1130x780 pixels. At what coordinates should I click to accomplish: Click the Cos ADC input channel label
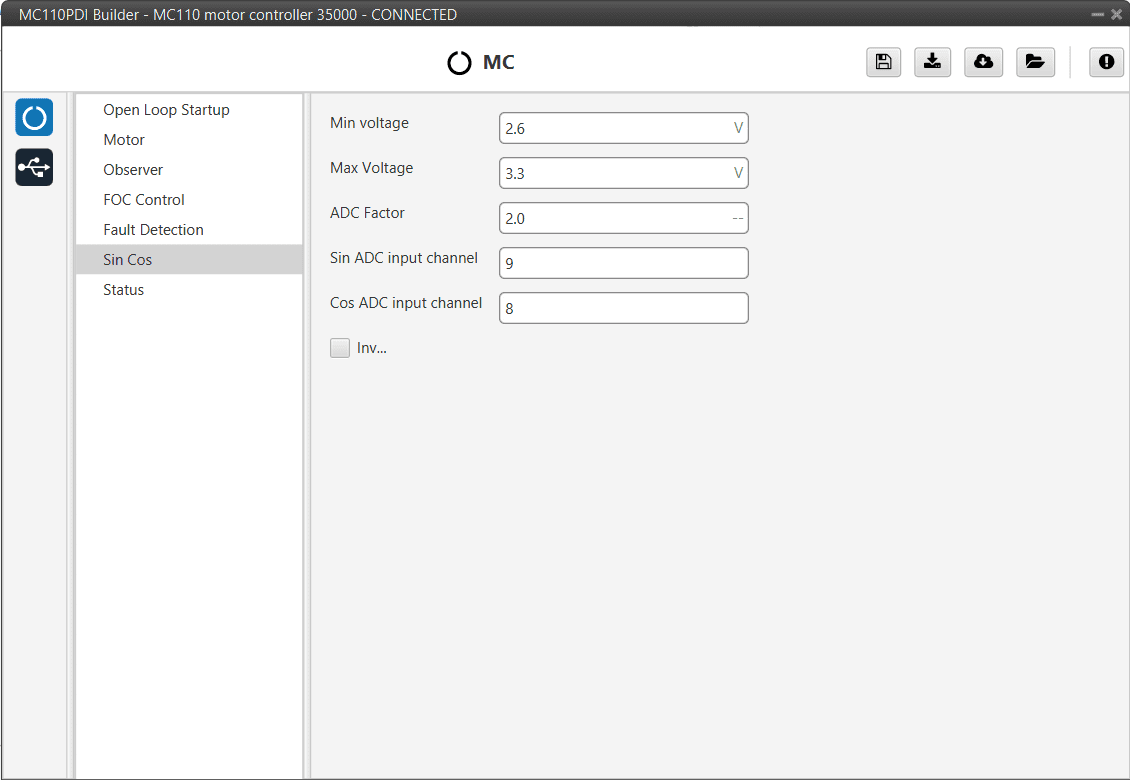pos(406,303)
